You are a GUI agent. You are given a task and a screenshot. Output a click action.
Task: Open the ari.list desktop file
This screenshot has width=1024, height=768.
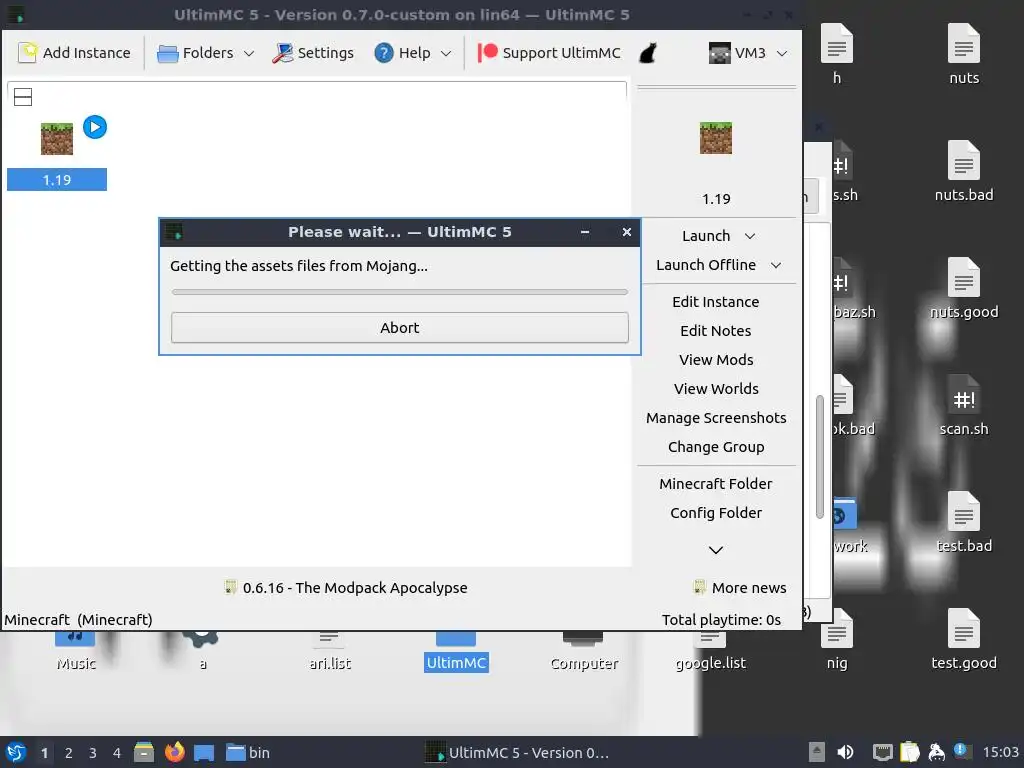pyautogui.click(x=330, y=653)
